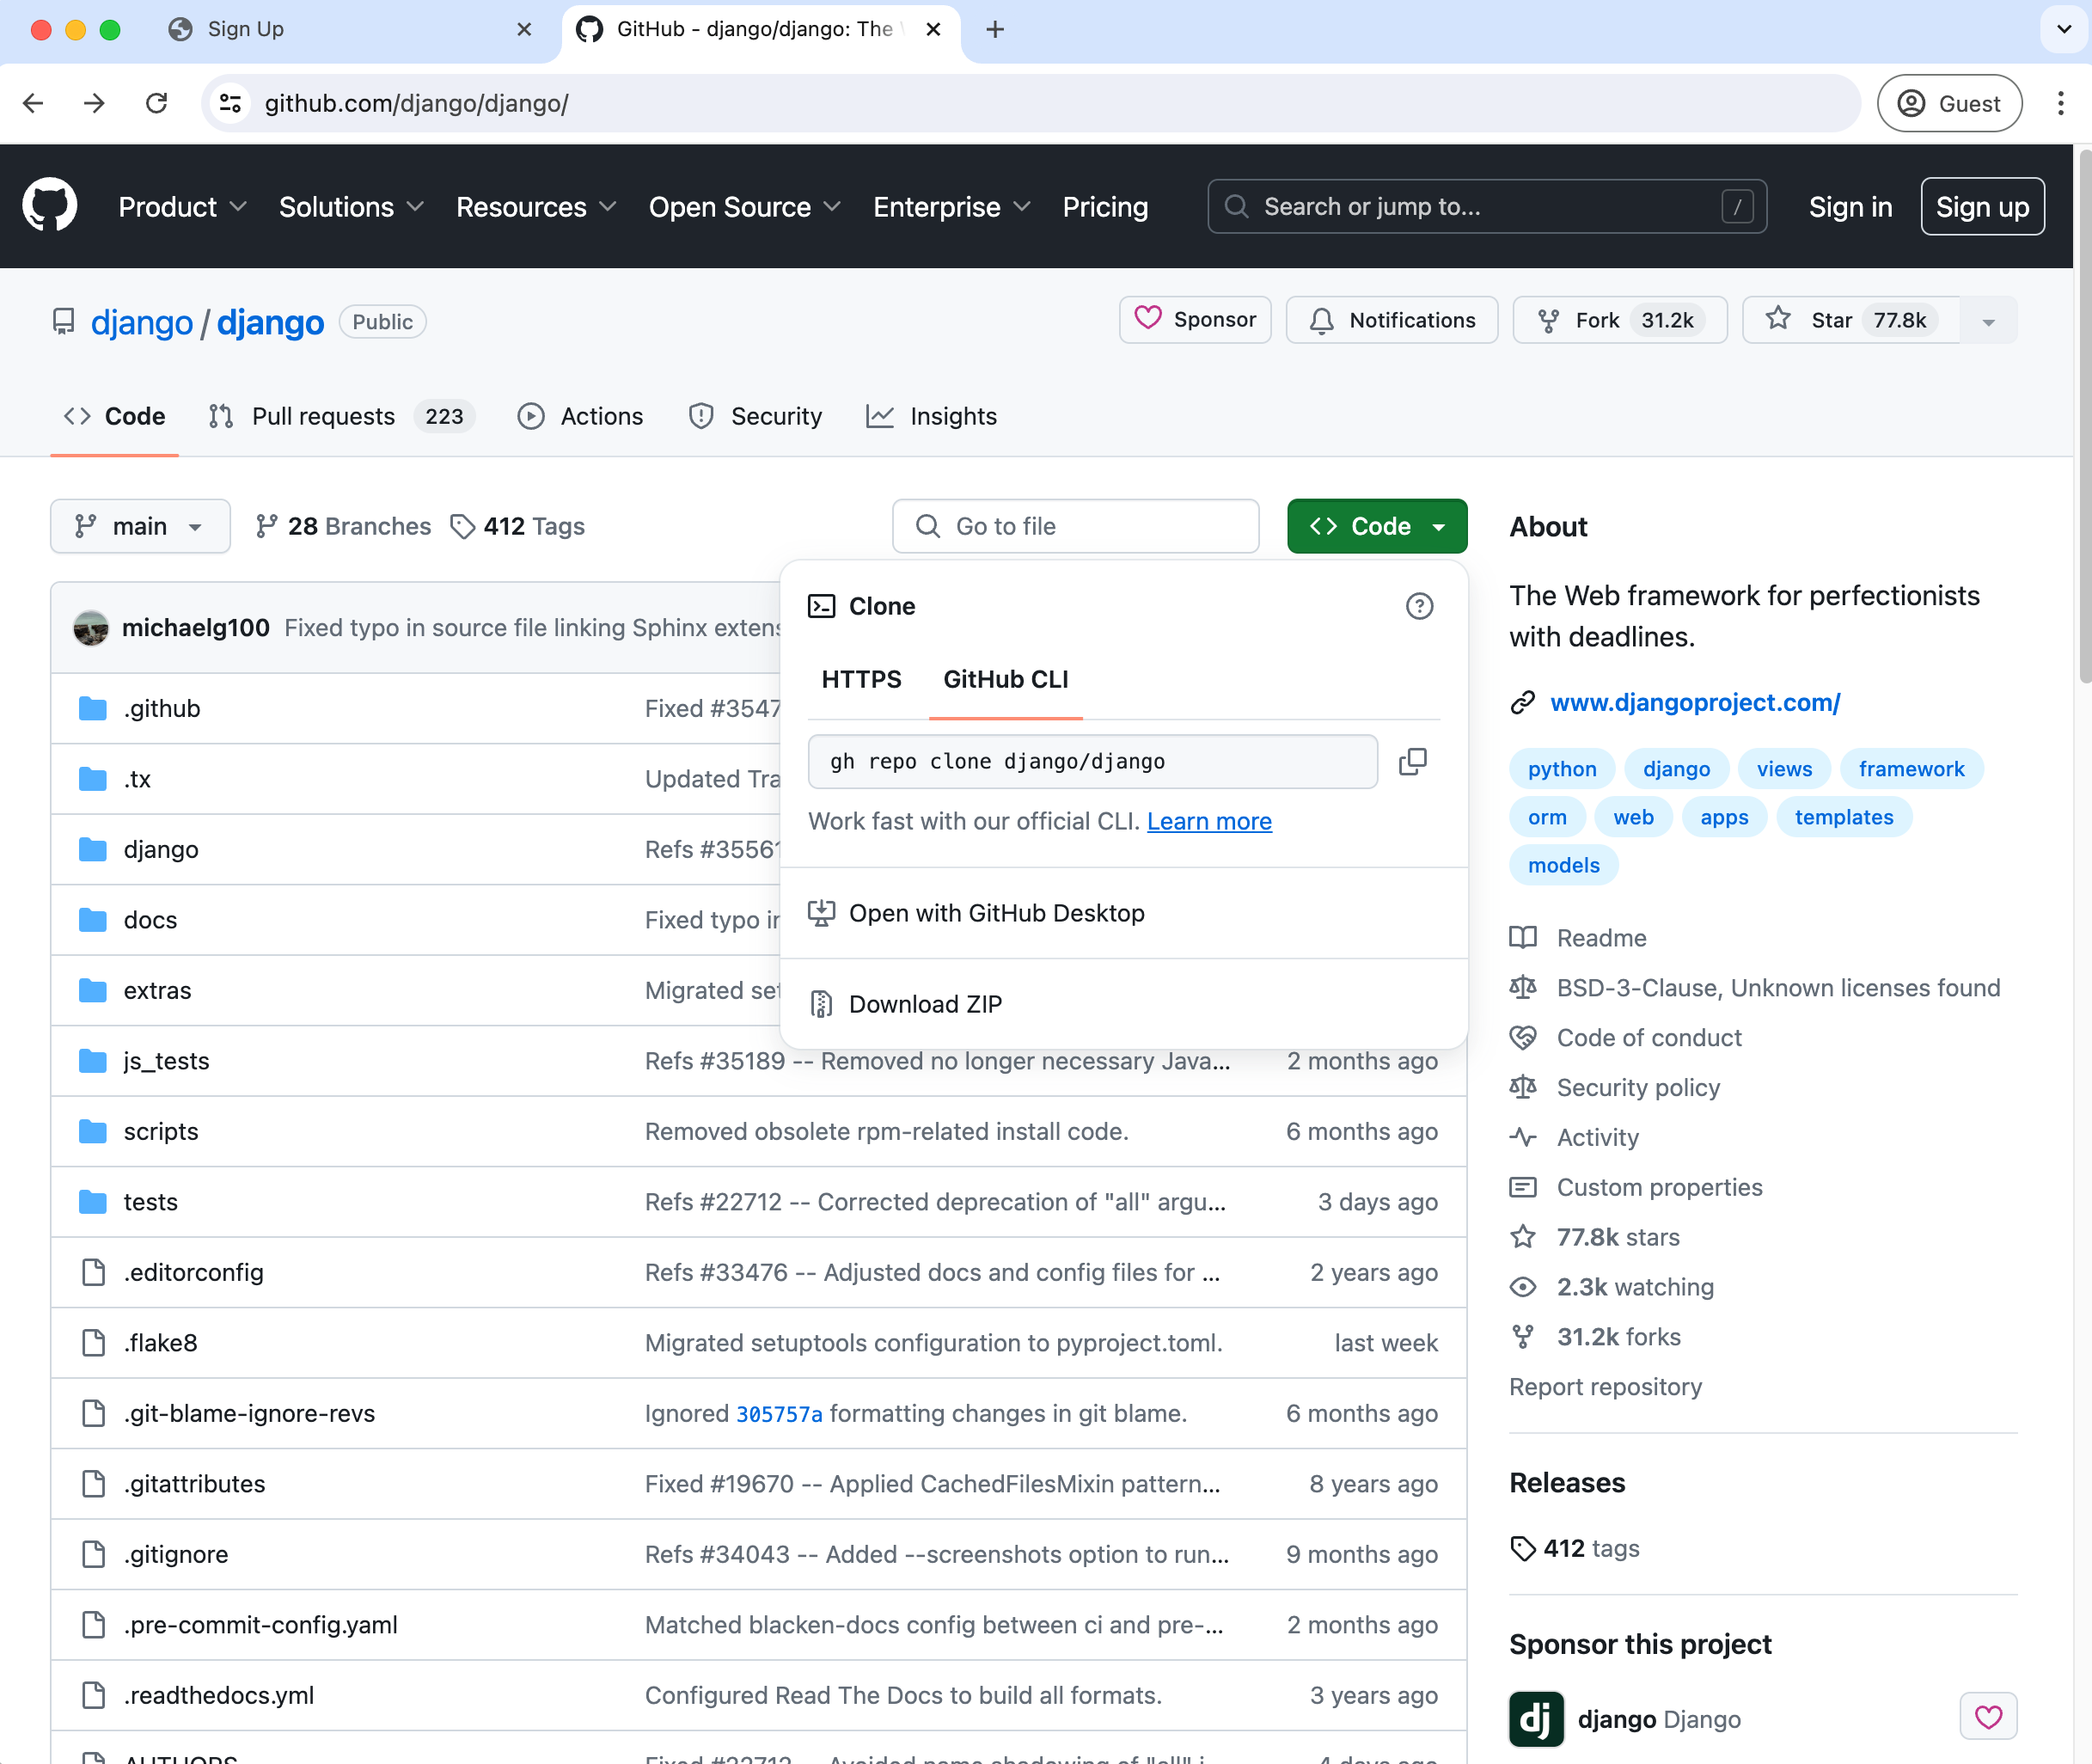Screen dimensions: 2092x1764
Task: Open the Security policy link
Action: tap(1638, 1088)
